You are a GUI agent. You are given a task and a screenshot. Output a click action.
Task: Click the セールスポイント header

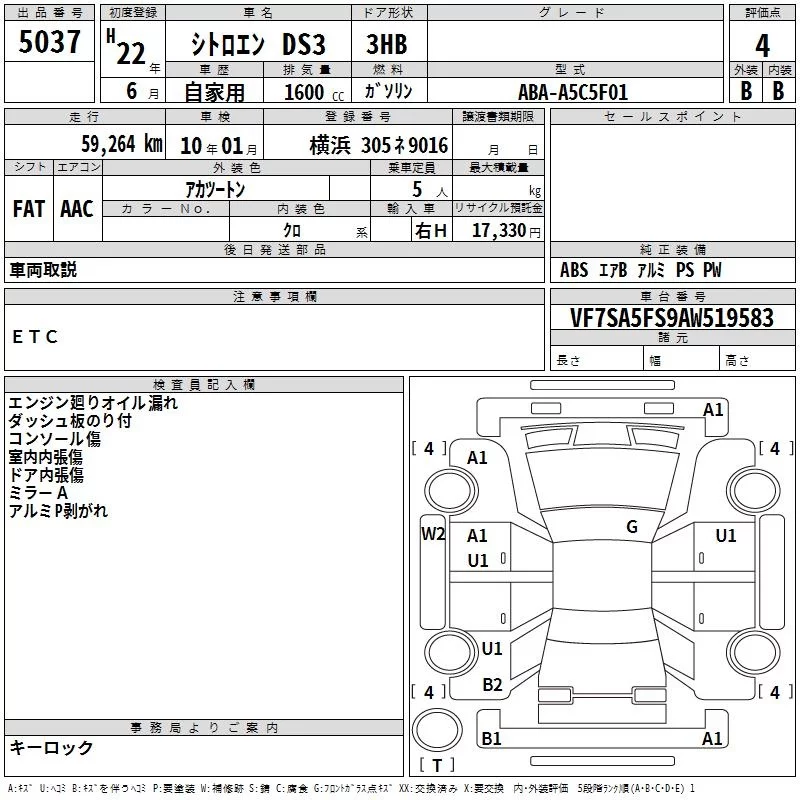pos(672,117)
